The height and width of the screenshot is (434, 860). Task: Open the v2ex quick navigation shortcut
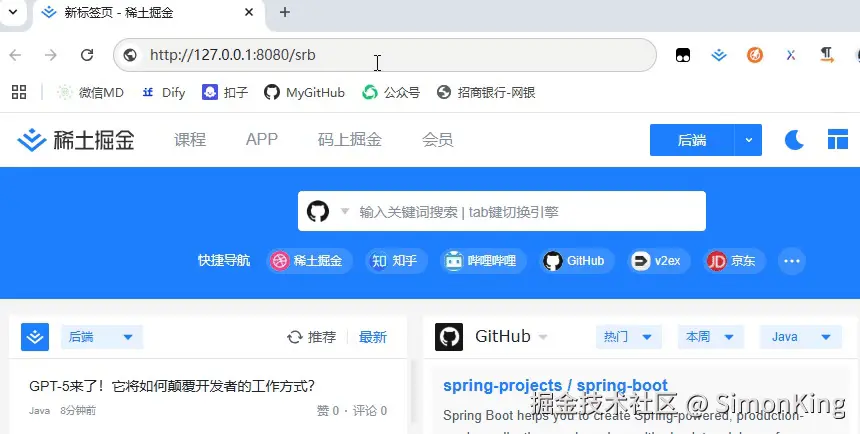pyautogui.click(x=659, y=261)
